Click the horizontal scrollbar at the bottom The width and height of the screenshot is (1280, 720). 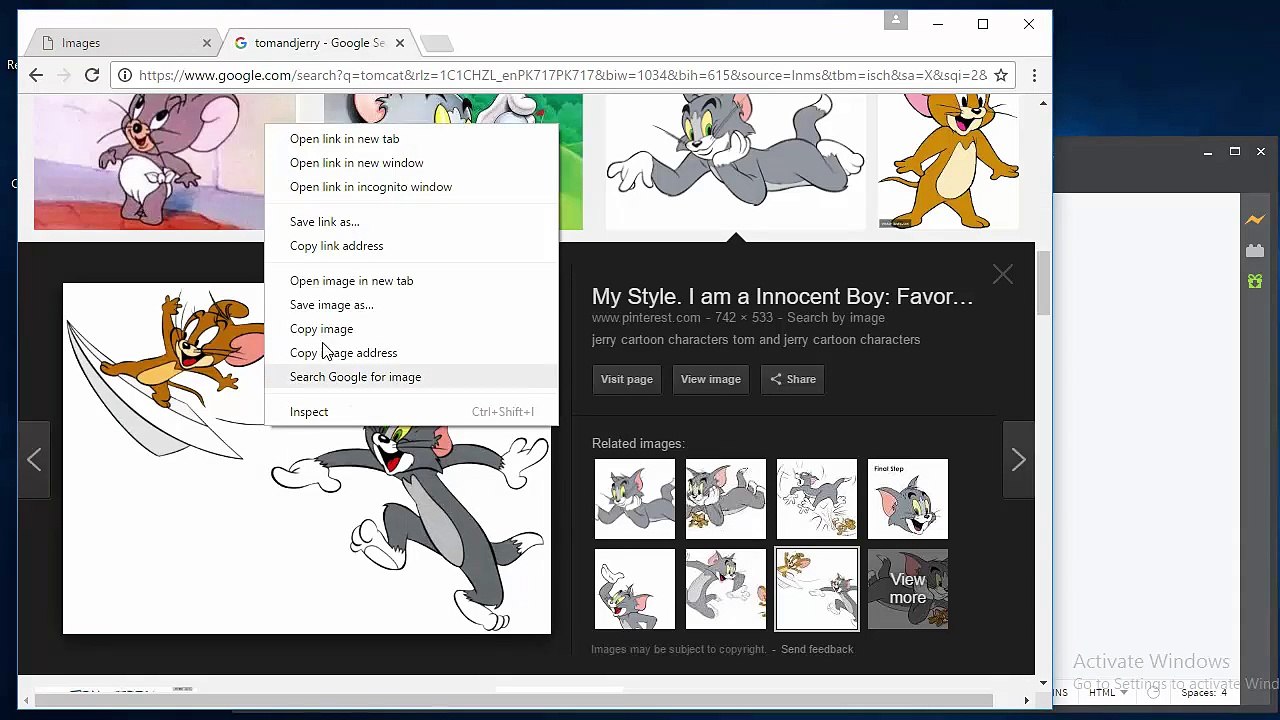click(513, 700)
